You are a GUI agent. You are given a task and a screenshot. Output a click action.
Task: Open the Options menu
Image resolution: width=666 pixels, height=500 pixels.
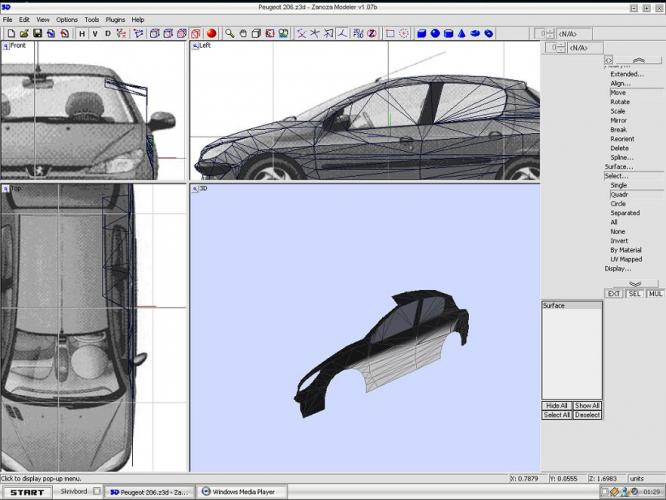(x=66, y=20)
